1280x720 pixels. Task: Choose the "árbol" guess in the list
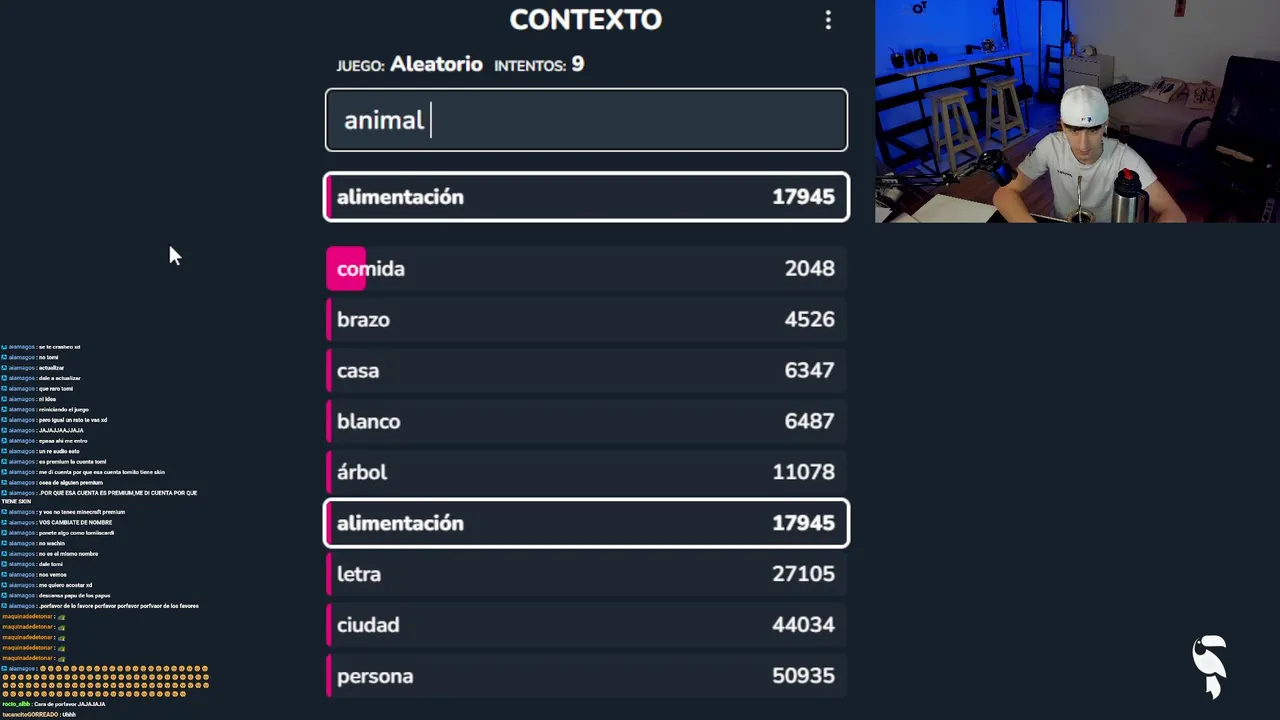586,472
